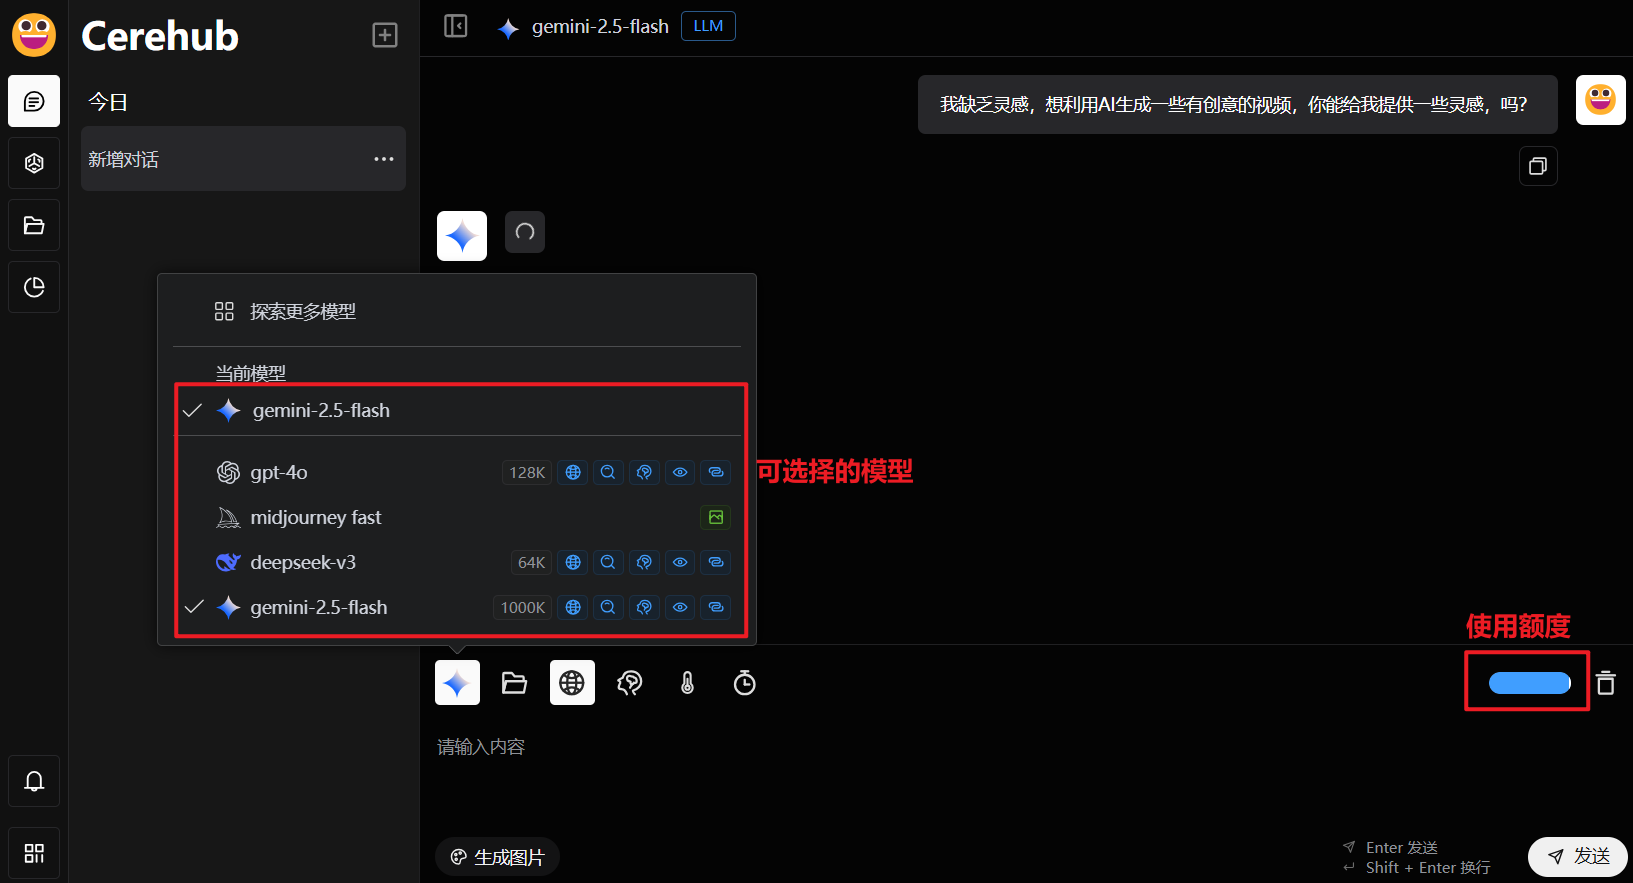Click image generation icon on midjourney fast
This screenshot has width=1633, height=883.
click(x=716, y=517)
